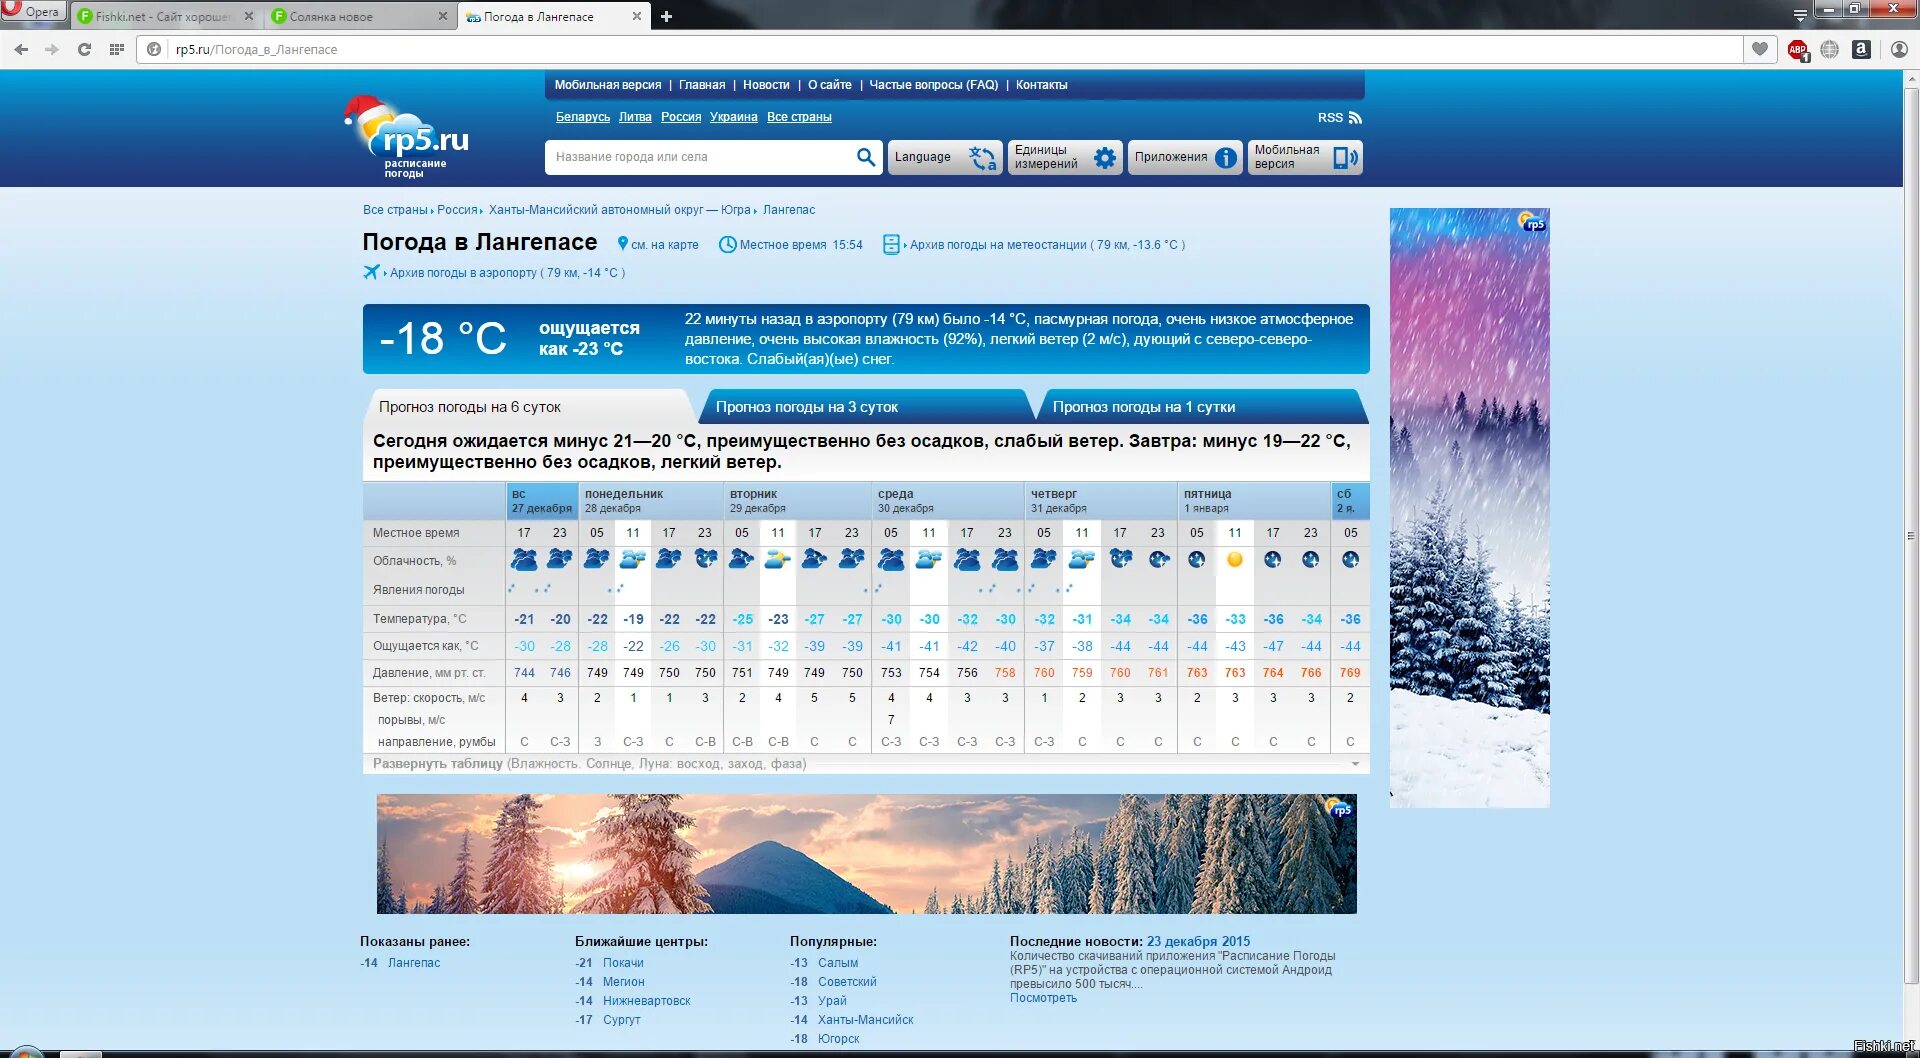This screenshot has width=1920, height=1058.
Task: Open 'Новости' in top menu
Action: click(766, 85)
